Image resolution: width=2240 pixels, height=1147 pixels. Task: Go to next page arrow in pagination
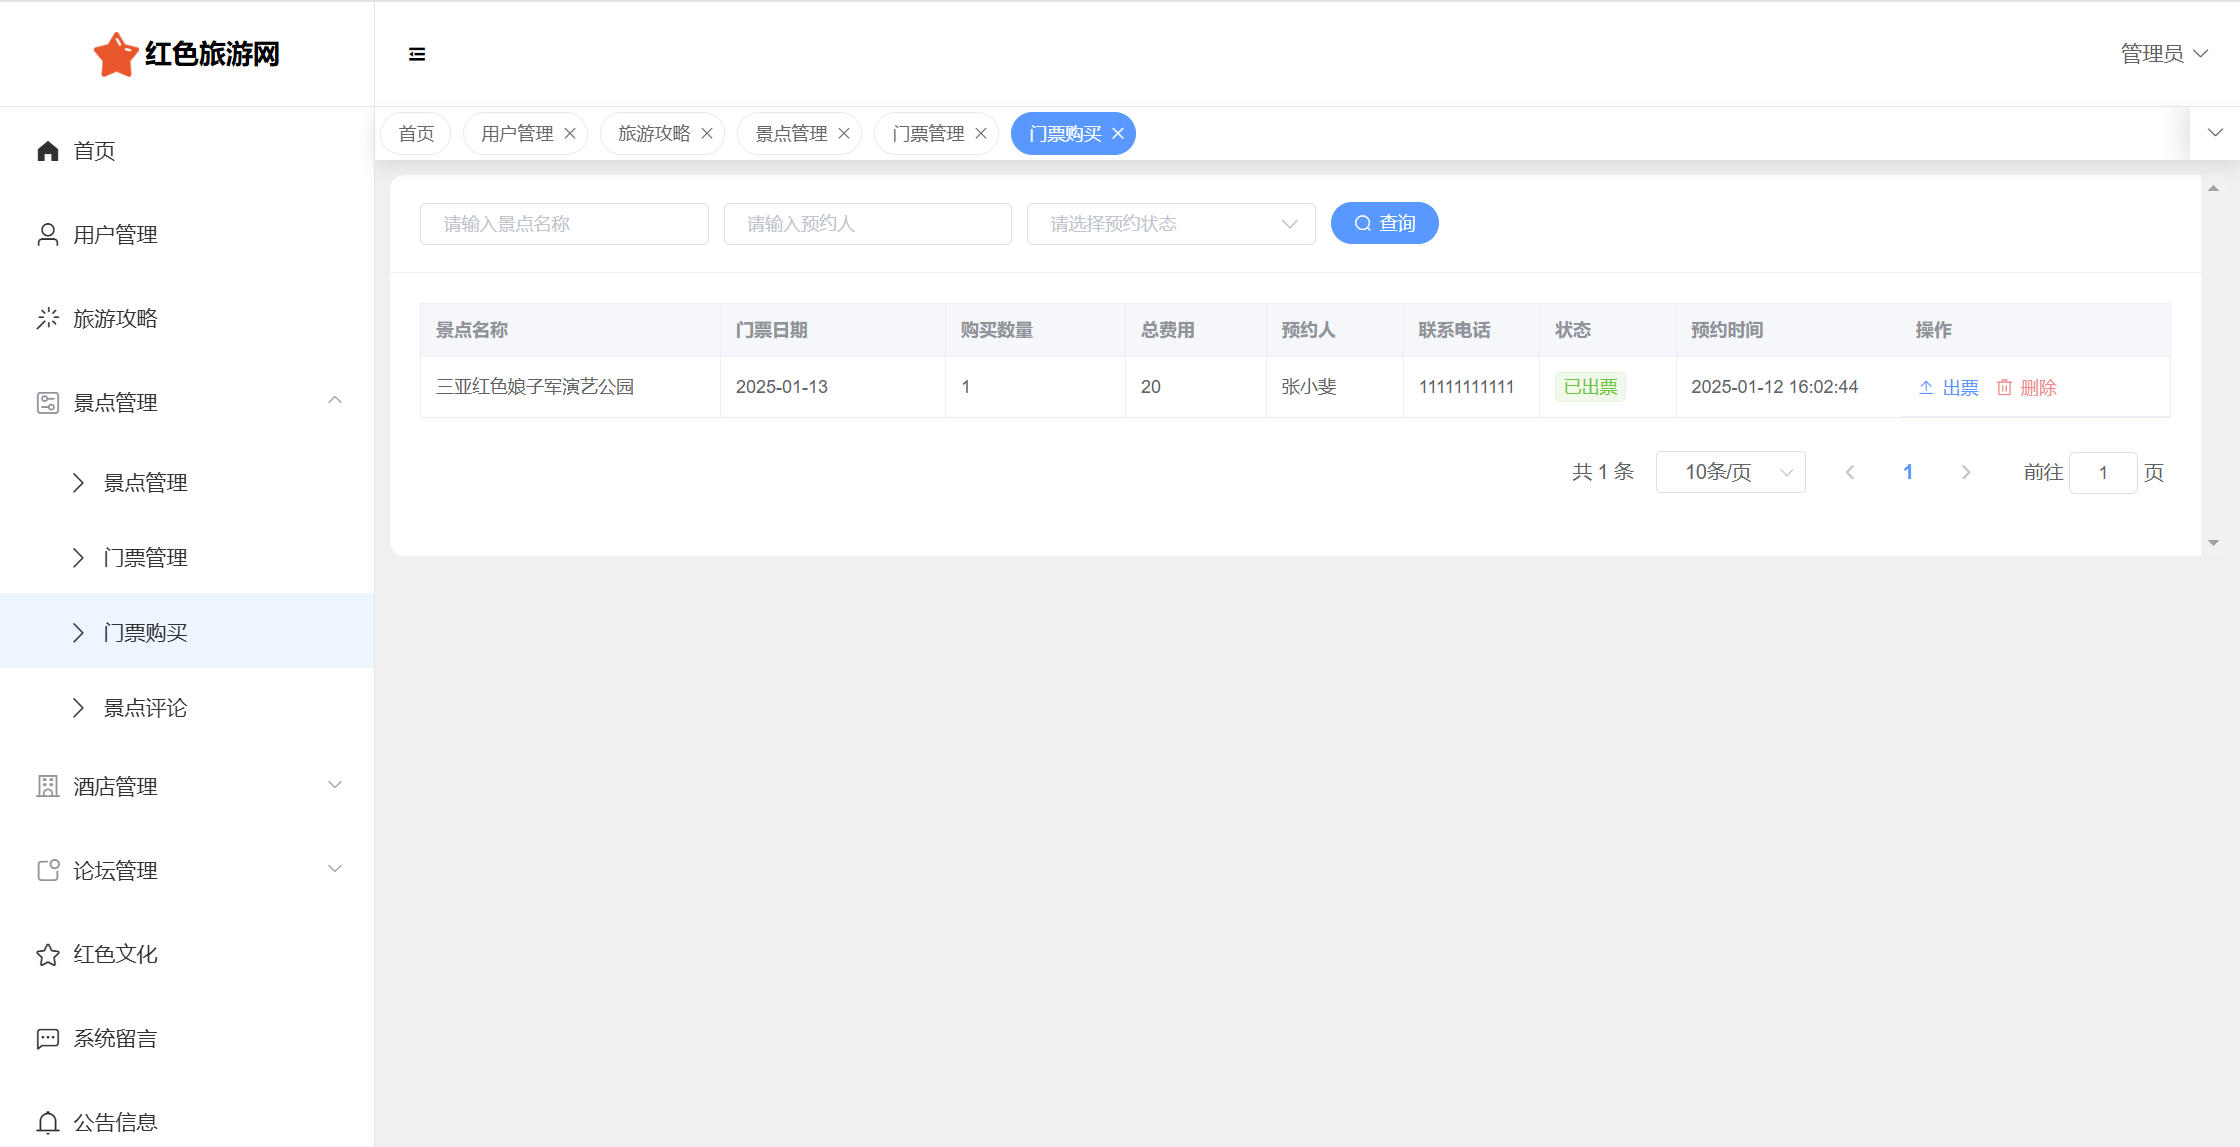(1966, 472)
